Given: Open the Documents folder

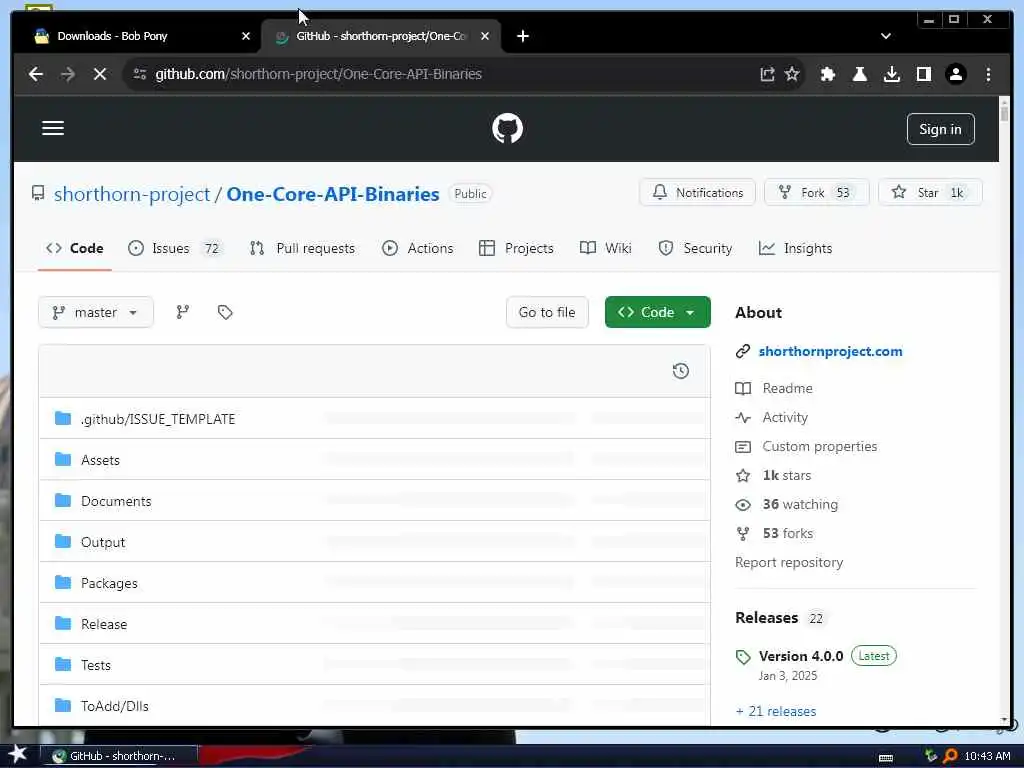Looking at the screenshot, I should 116,502.
